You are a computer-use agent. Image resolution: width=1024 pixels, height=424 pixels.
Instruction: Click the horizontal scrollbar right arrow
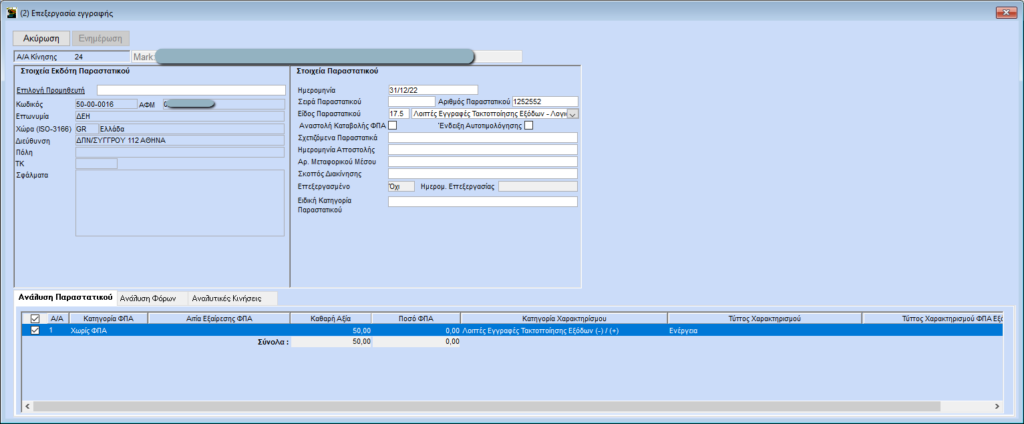point(997,406)
